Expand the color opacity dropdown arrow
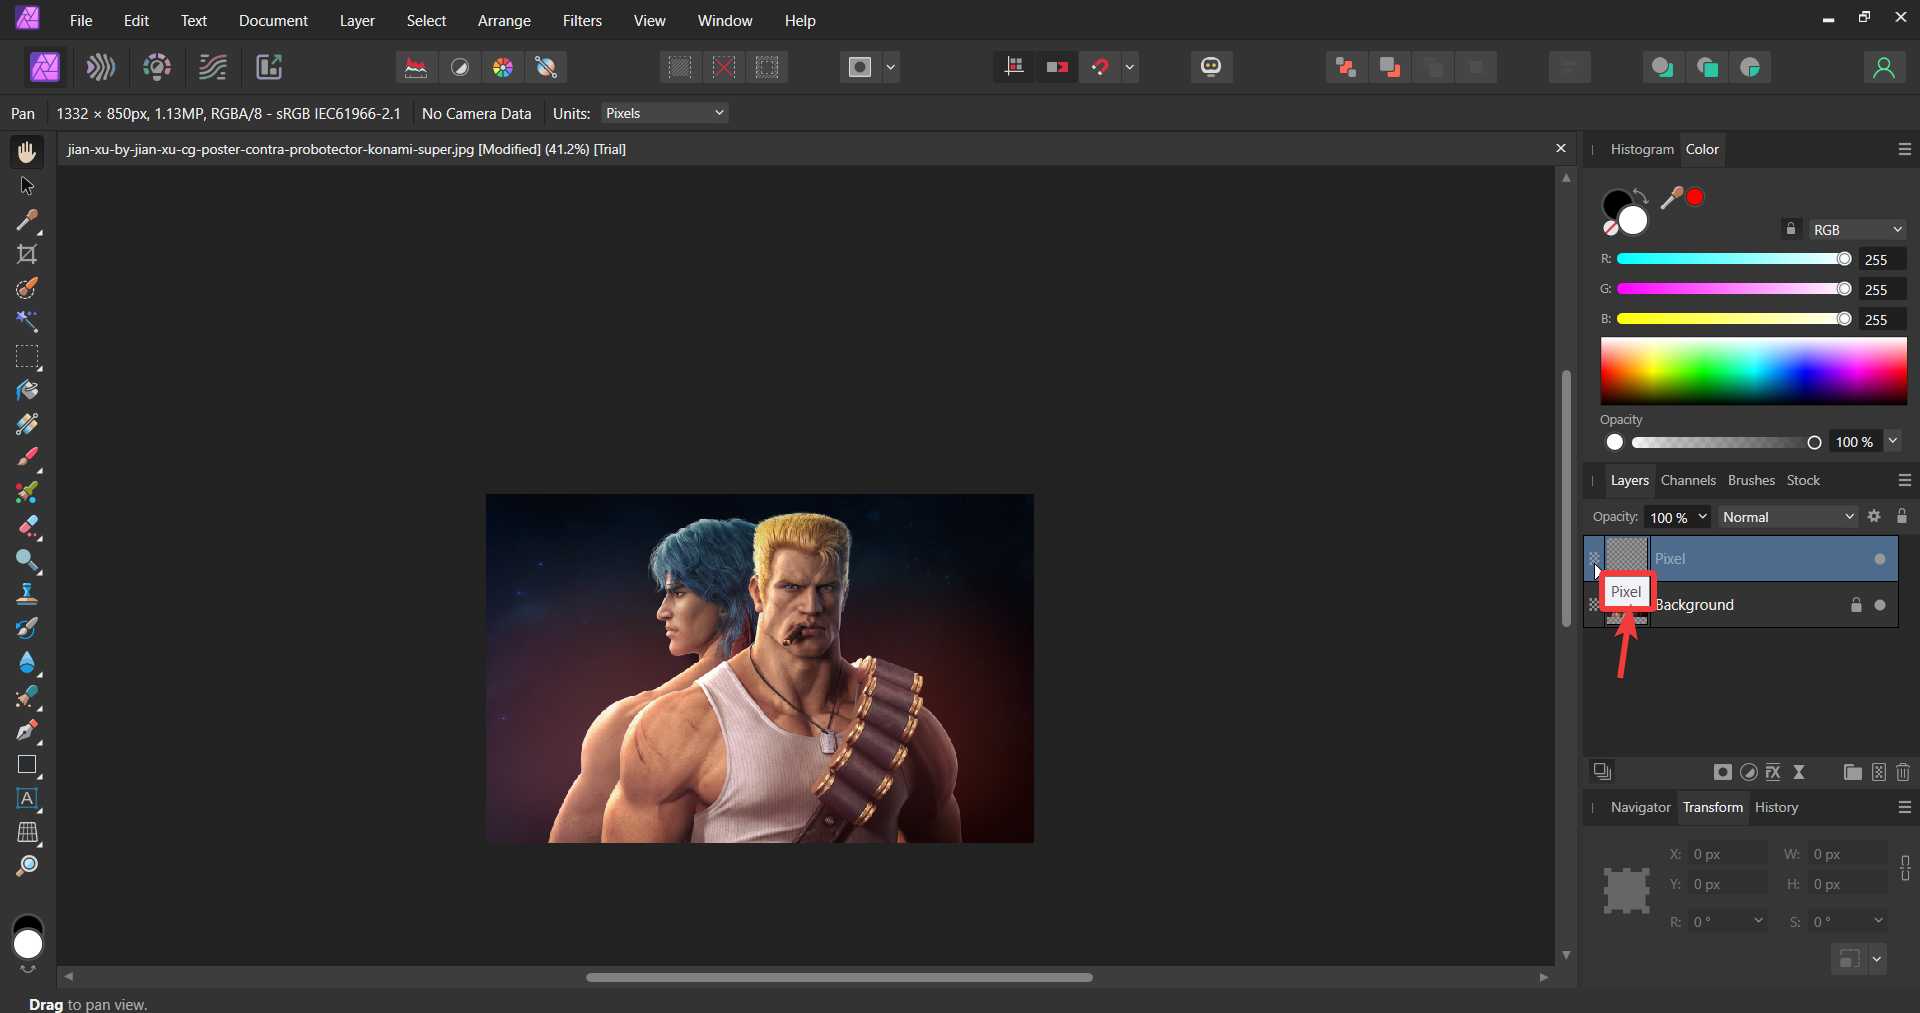Viewport: 1920px width, 1013px height. (x=1893, y=441)
